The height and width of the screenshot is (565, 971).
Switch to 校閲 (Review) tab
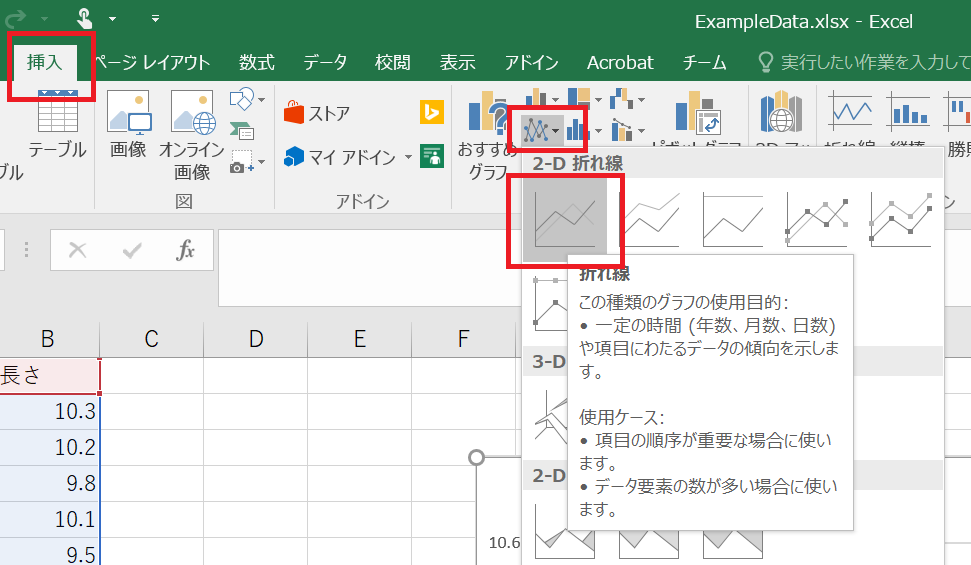click(393, 62)
